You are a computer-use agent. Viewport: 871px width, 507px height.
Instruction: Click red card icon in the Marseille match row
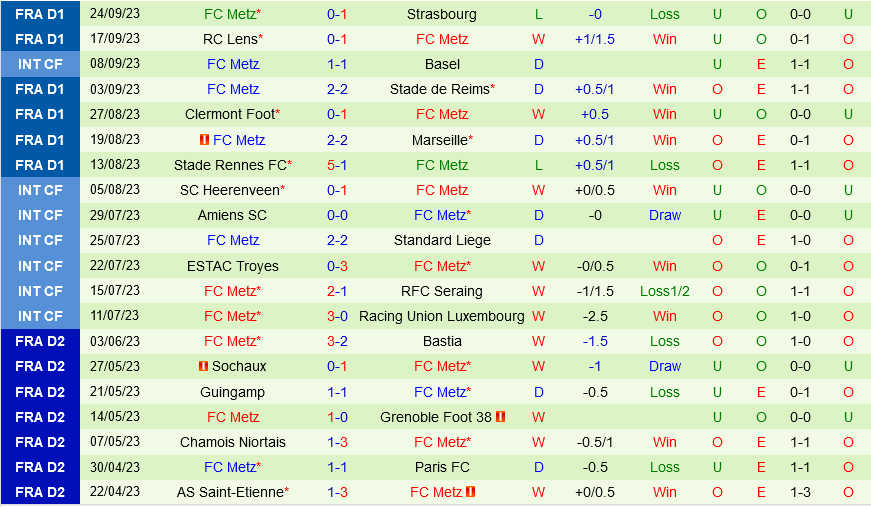pos(205,140)
